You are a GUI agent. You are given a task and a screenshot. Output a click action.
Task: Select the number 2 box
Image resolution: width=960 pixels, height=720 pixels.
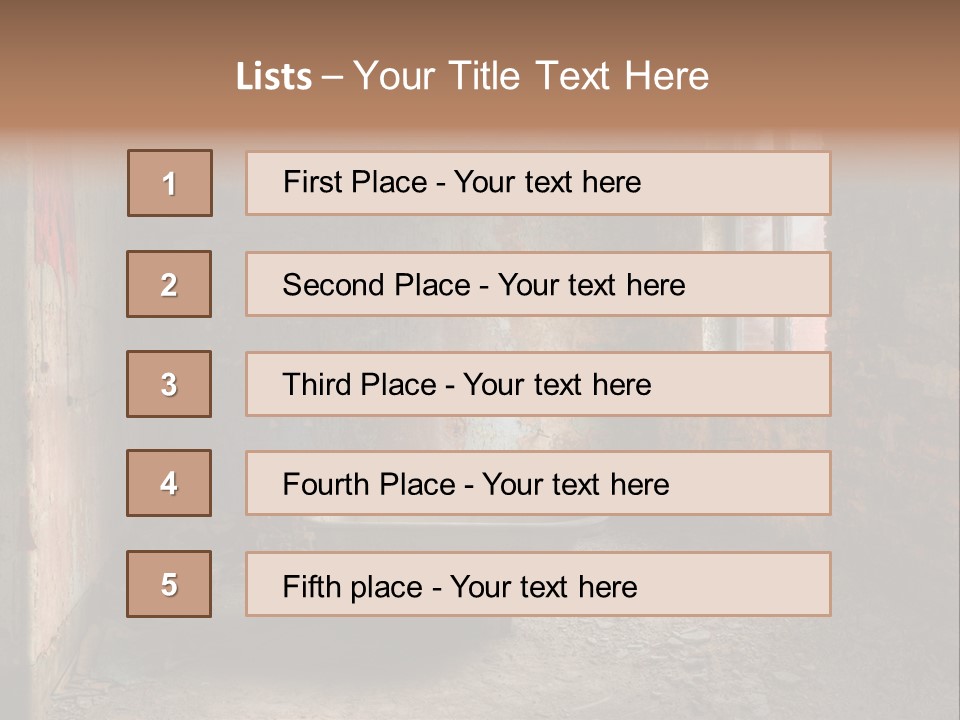click(x=169, y=284)
